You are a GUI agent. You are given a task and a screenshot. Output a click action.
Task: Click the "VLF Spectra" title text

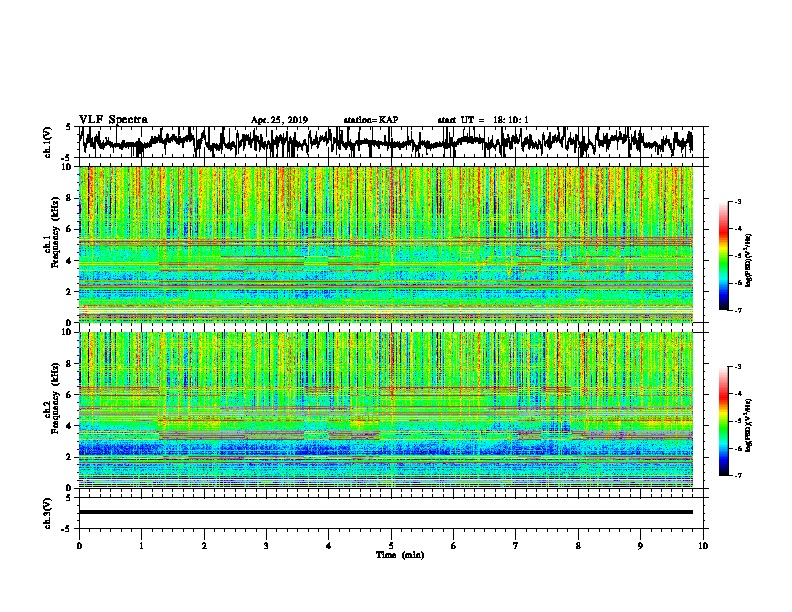pos(113,120)
